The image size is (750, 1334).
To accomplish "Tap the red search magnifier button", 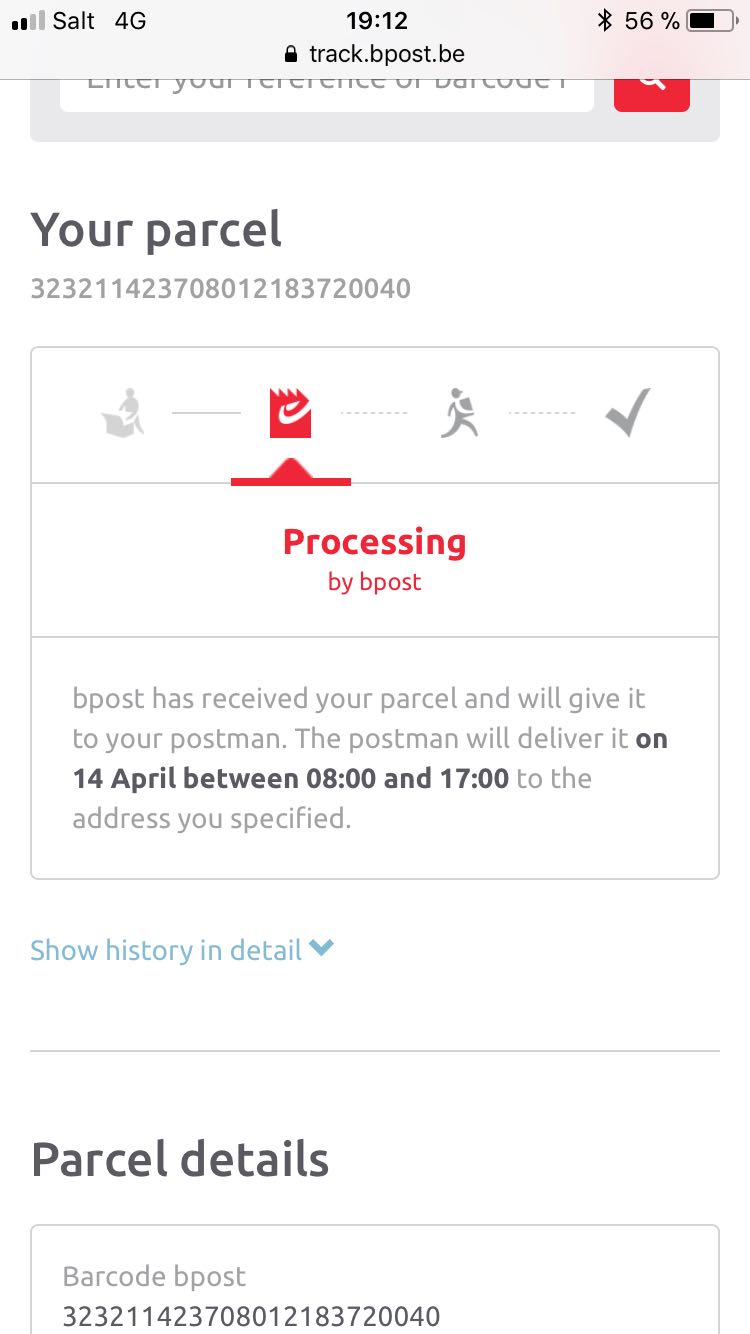I will (x=651, y=84).
